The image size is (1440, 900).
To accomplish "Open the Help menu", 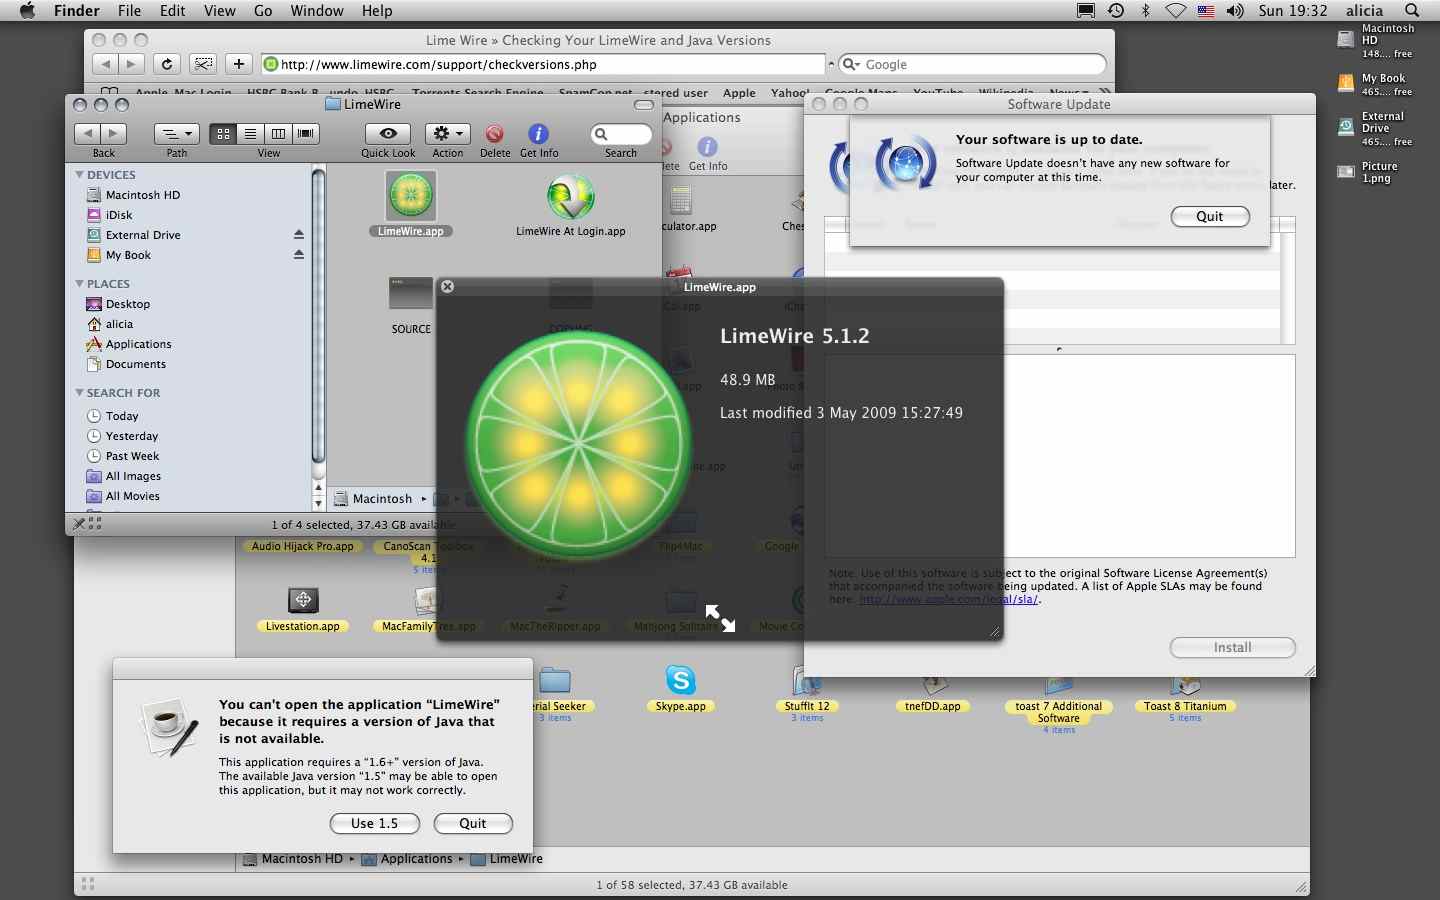I will click(x=377, y=11).
